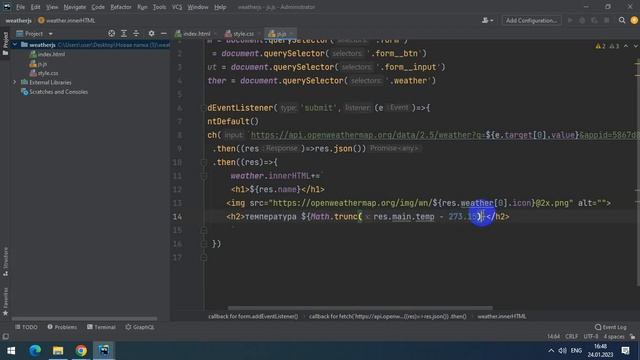Open Project panel settings gear
The height and width of the screenshot is (360, 640).
pos(151,33)
